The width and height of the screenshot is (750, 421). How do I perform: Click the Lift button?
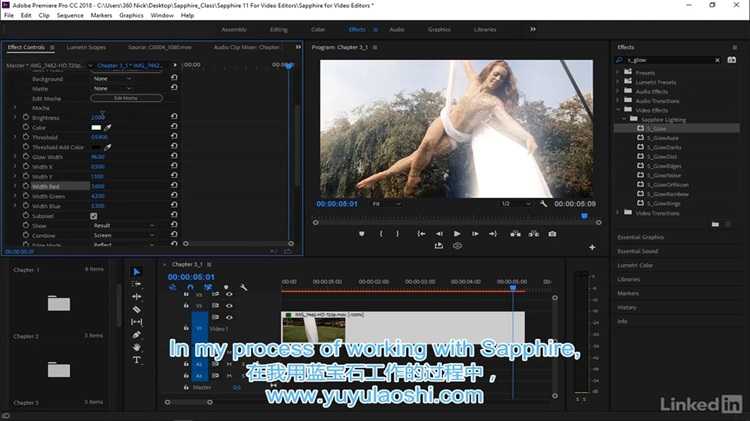(515, 234)
